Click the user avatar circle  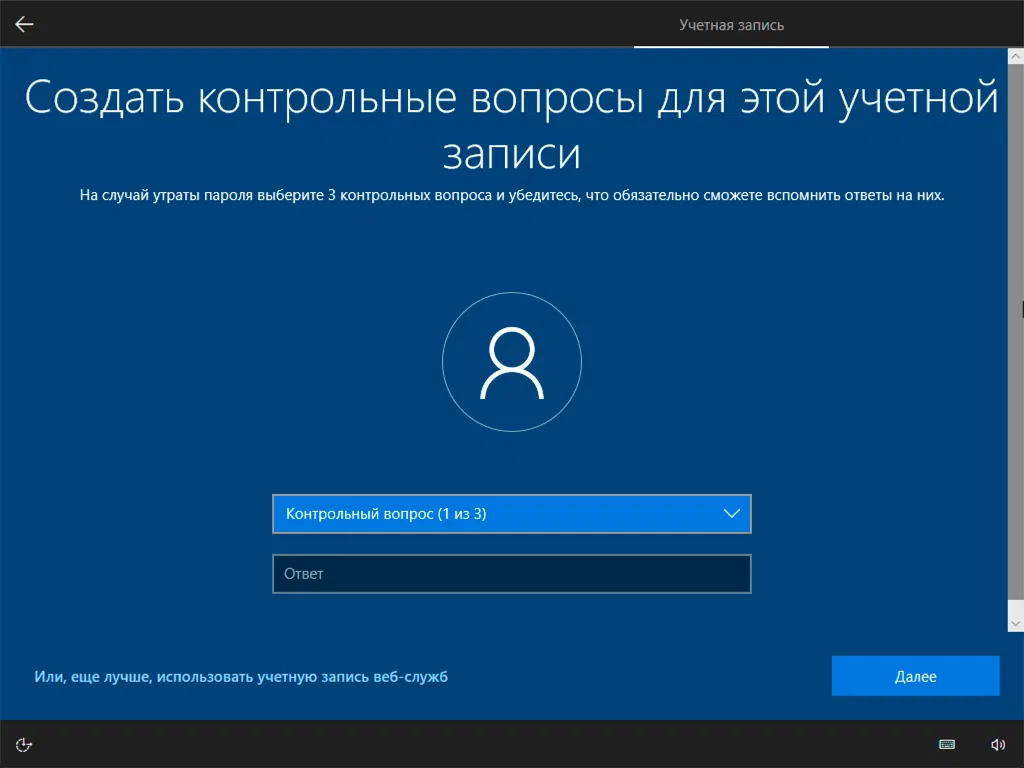tap(512, 362)
